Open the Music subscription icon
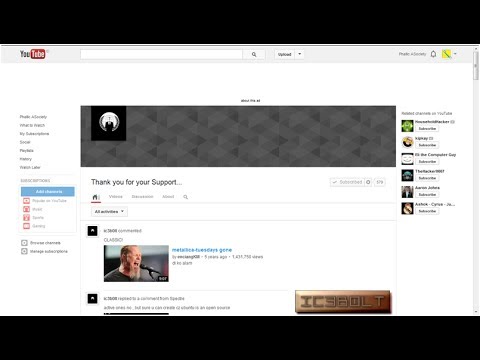 [26, 209]
